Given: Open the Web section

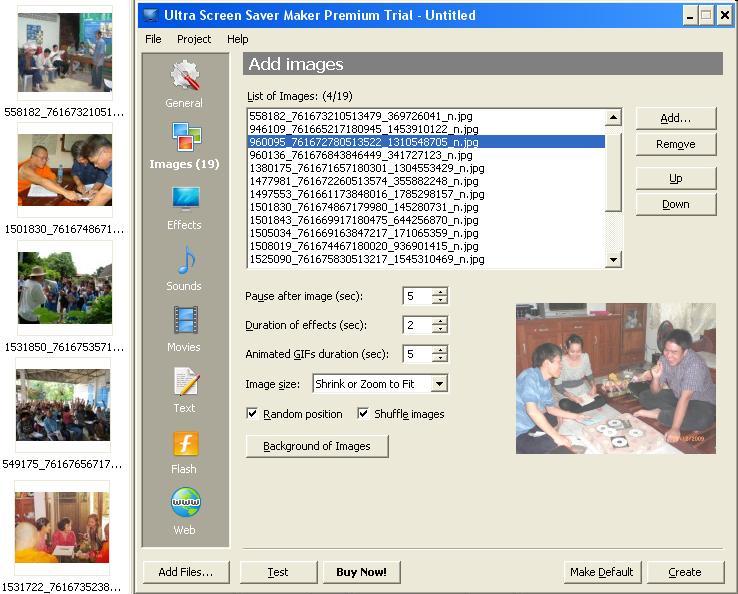Looking at the screenshot, I should coord(184,512).
